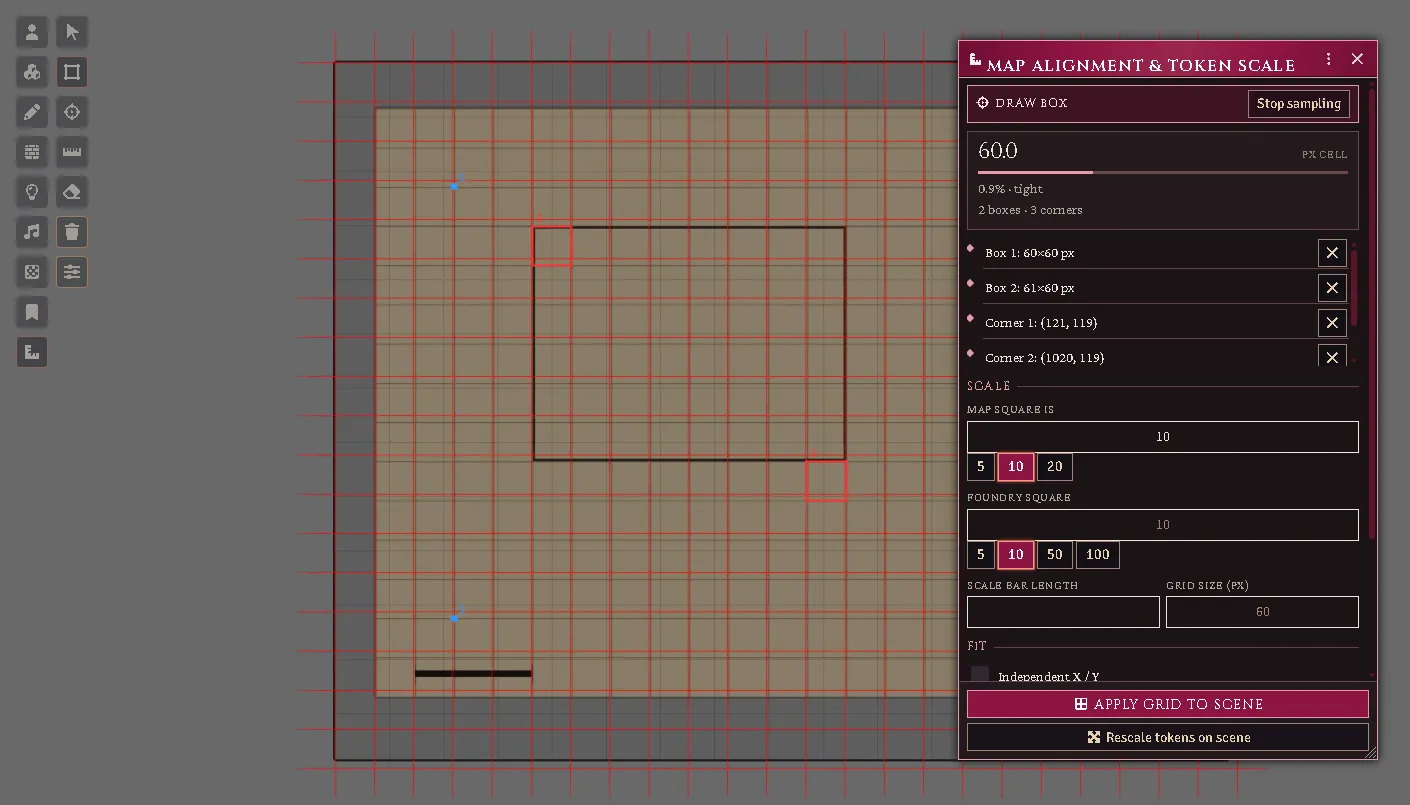Open the dice icon scene control
This screenshot has height=805, width=1410.
[32, 272]
